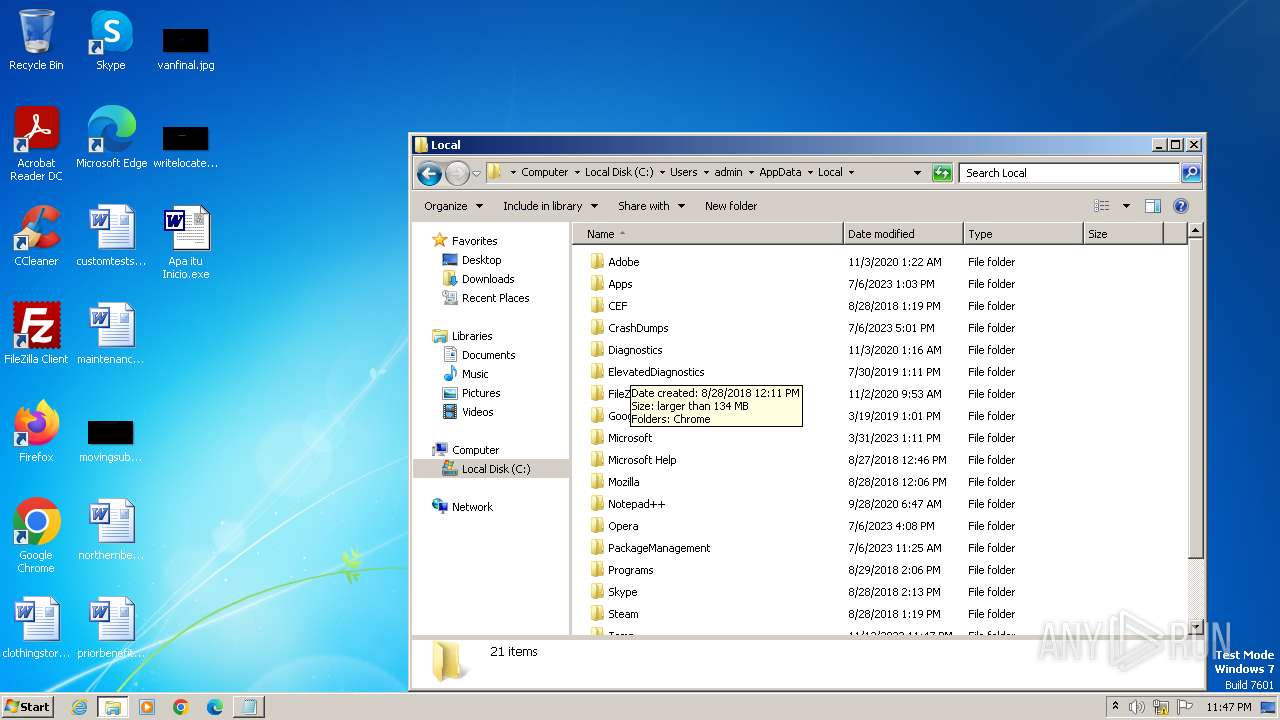Select vanfinal.jpg desktop file
The width and height of the screenshot is (1280, 720).
(186, 48)
